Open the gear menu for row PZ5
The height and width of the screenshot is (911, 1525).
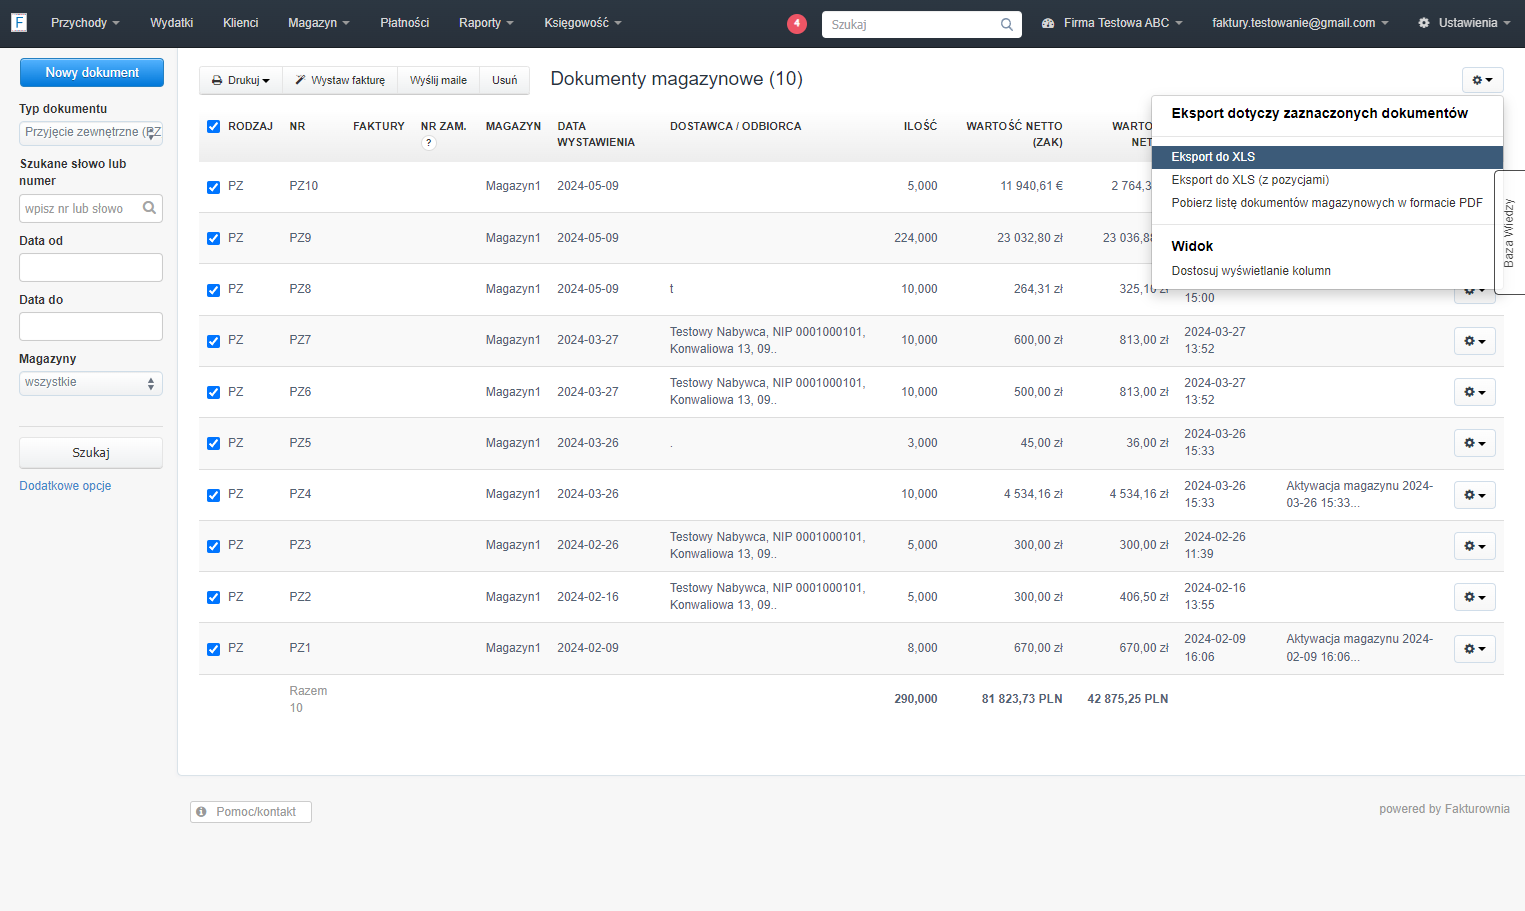point(1474,443)
